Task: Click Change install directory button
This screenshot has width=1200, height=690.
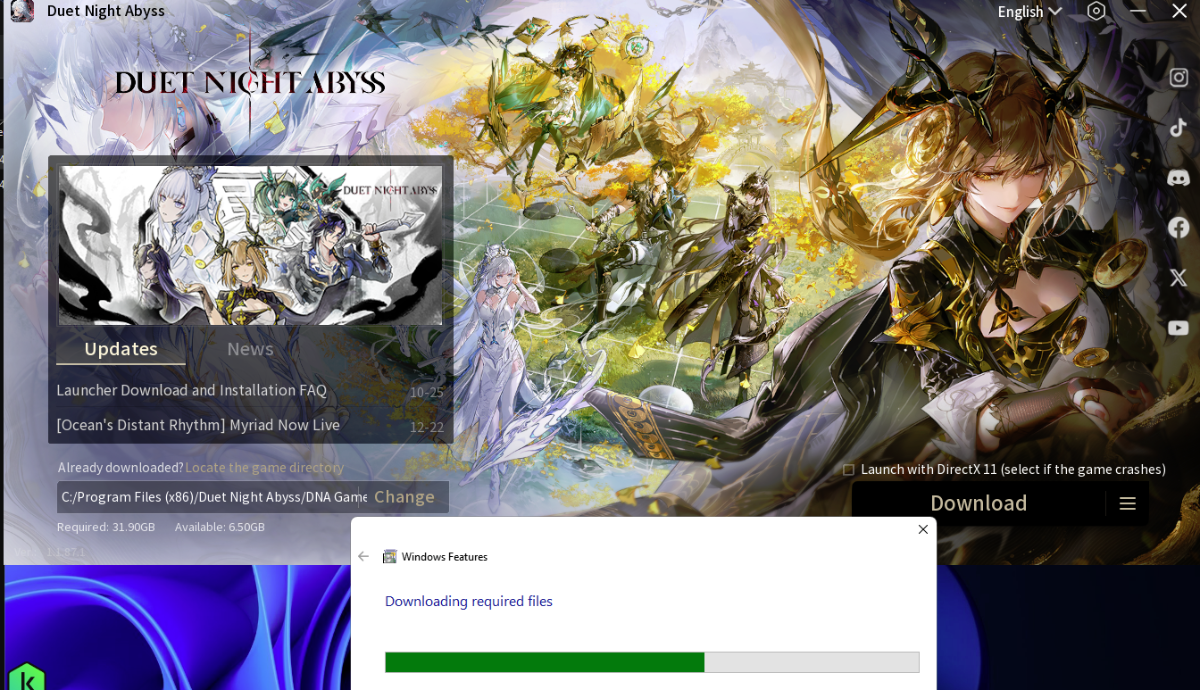Action: (404, 497)
